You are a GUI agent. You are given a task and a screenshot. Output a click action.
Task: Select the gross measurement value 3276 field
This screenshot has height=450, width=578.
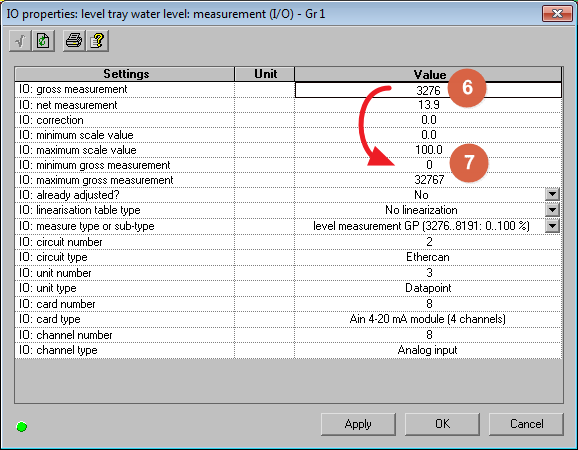428,90
